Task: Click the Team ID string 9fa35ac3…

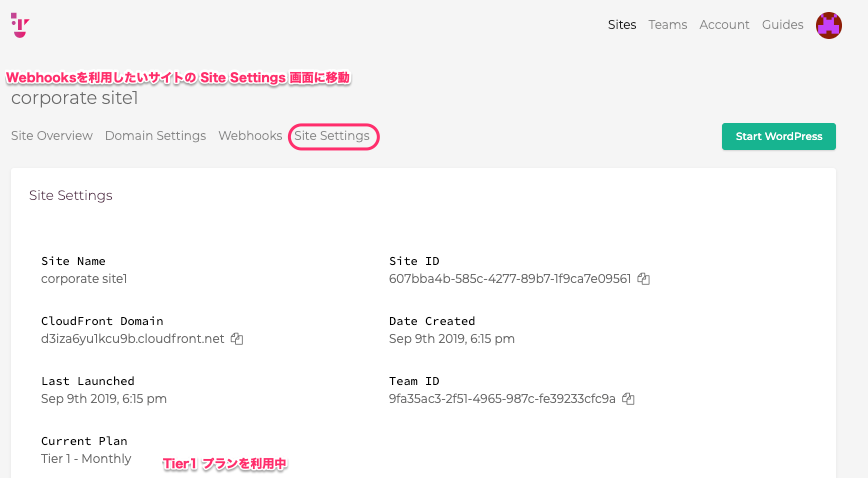Action: coord(502,398)
